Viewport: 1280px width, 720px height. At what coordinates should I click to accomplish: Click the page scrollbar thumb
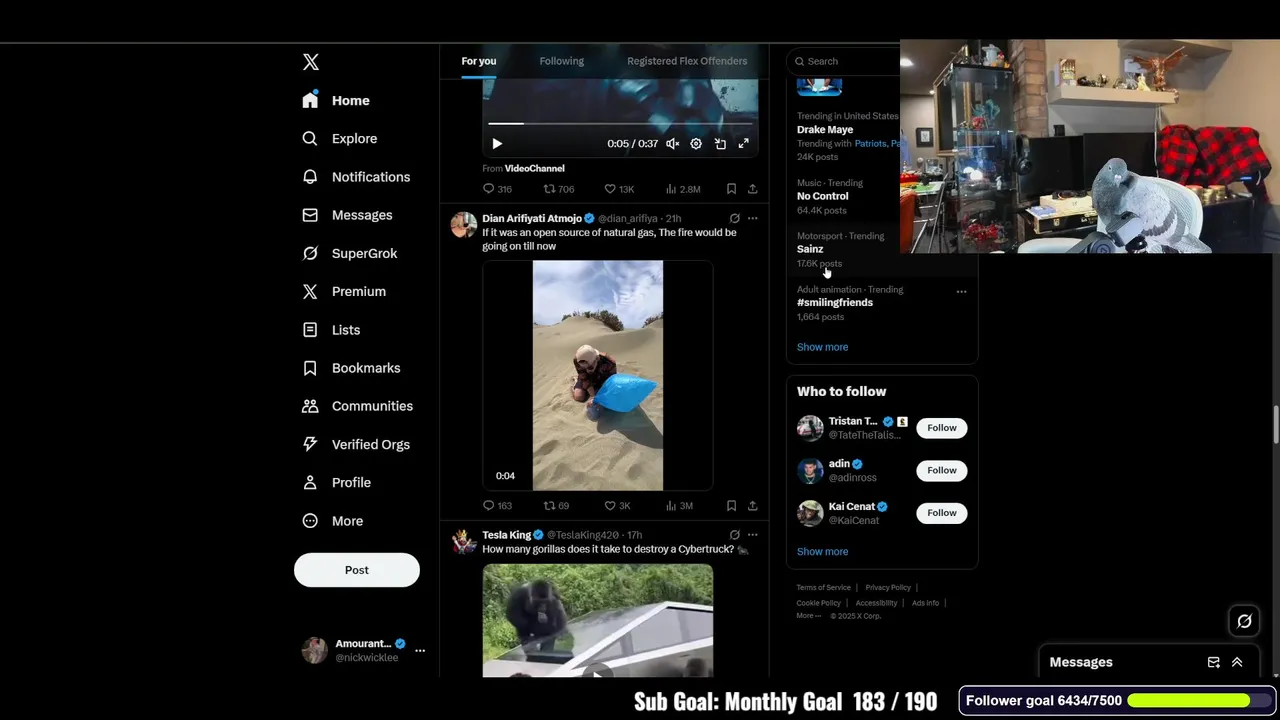pos(1275,425)
